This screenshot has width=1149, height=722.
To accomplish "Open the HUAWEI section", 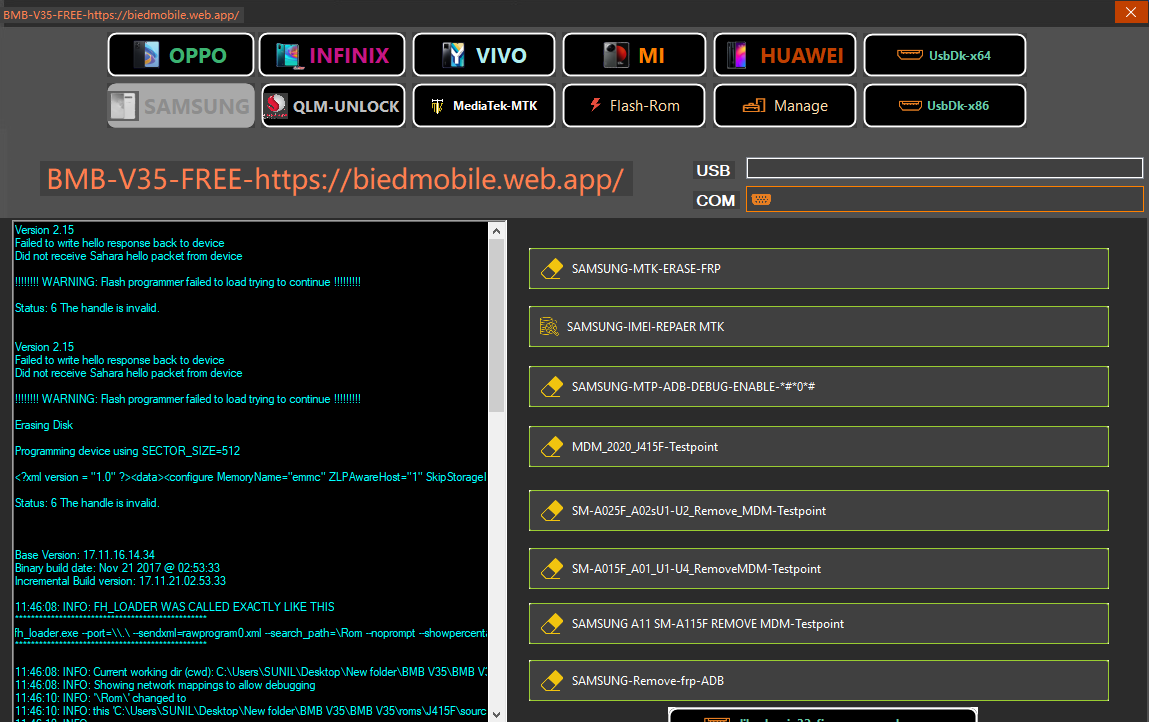I will [x=785, y=55].
